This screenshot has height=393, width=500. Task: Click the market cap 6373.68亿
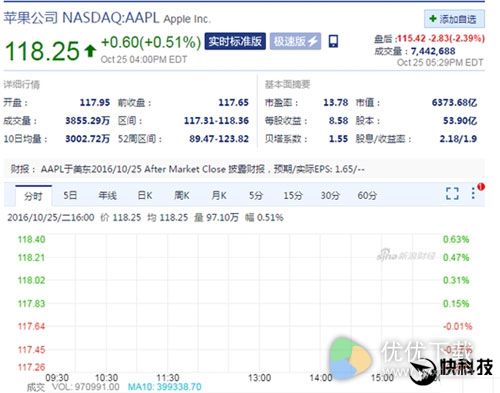pyautogui.click(x=454, y=103)
